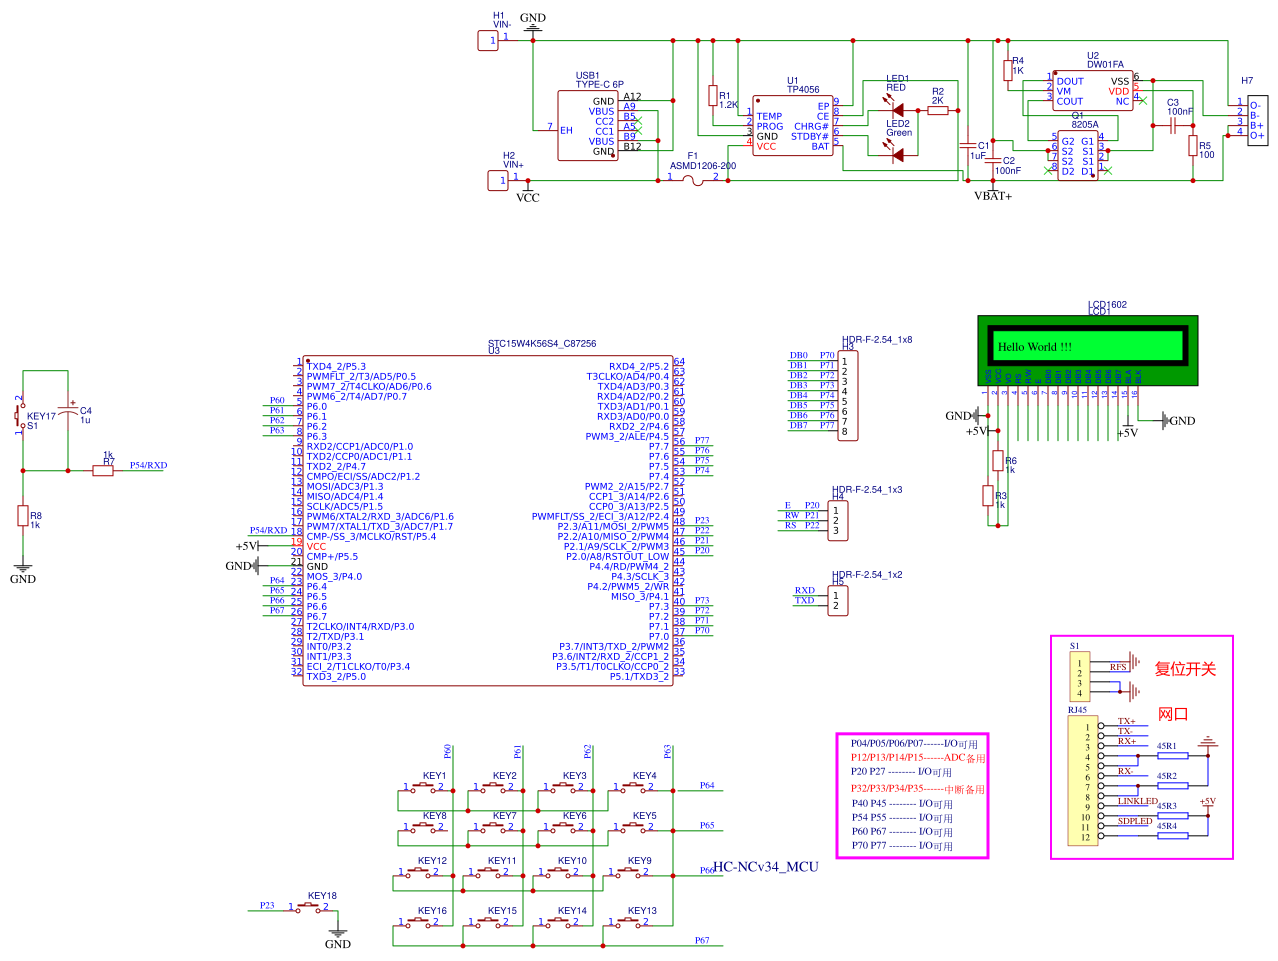Screen dimensions: 1278x961
Task: Select the H1 VIN- pin connector
Action: coord(487,40)
